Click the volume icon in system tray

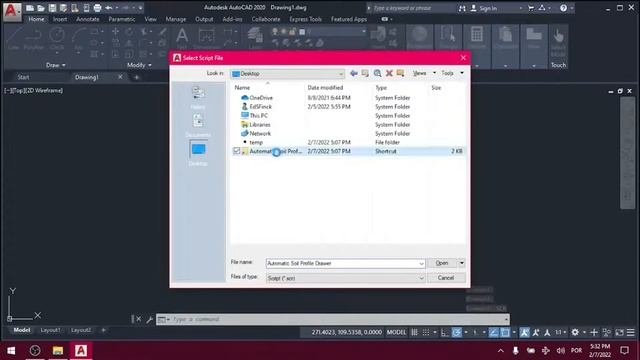tap(560, 350)
